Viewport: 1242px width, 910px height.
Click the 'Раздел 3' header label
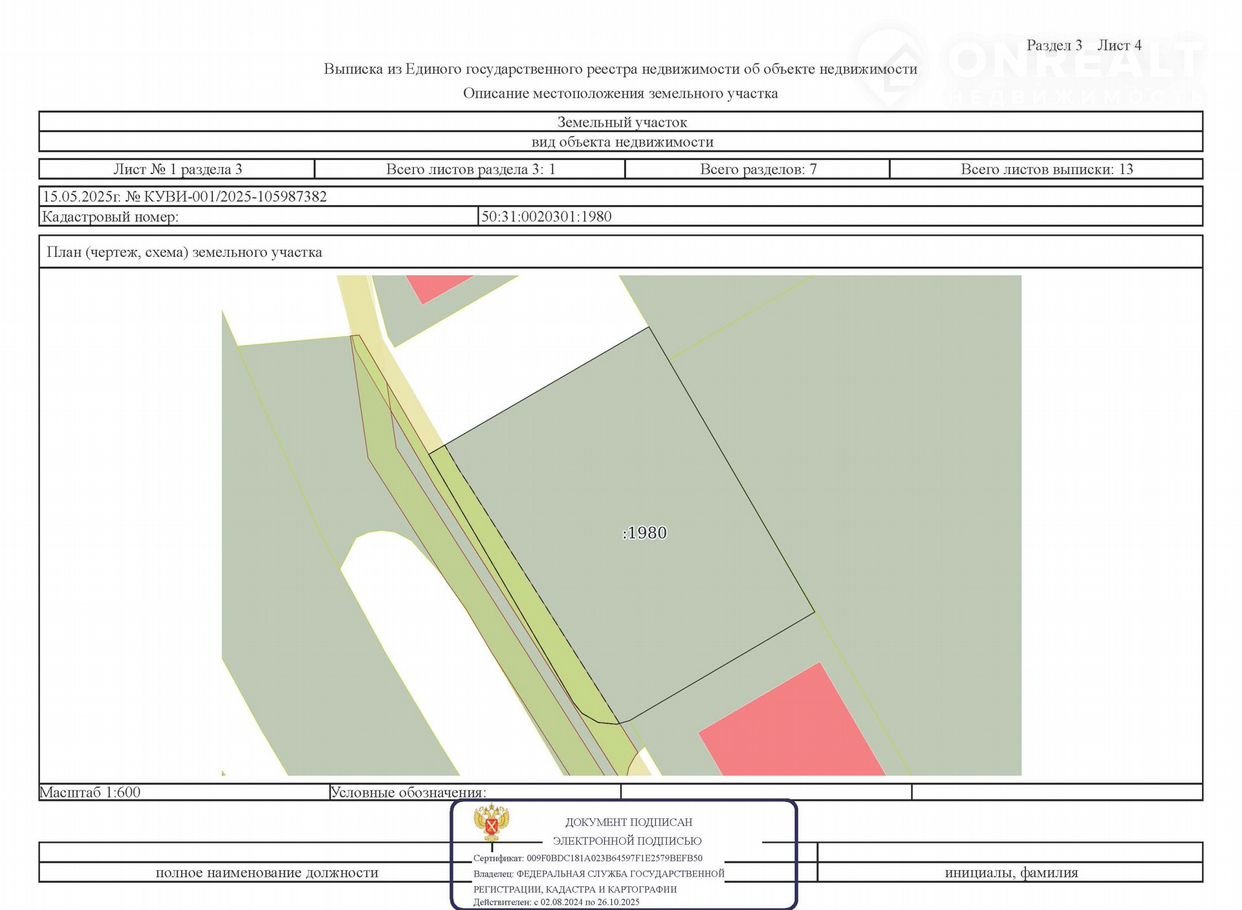[x=1054, y=45]
